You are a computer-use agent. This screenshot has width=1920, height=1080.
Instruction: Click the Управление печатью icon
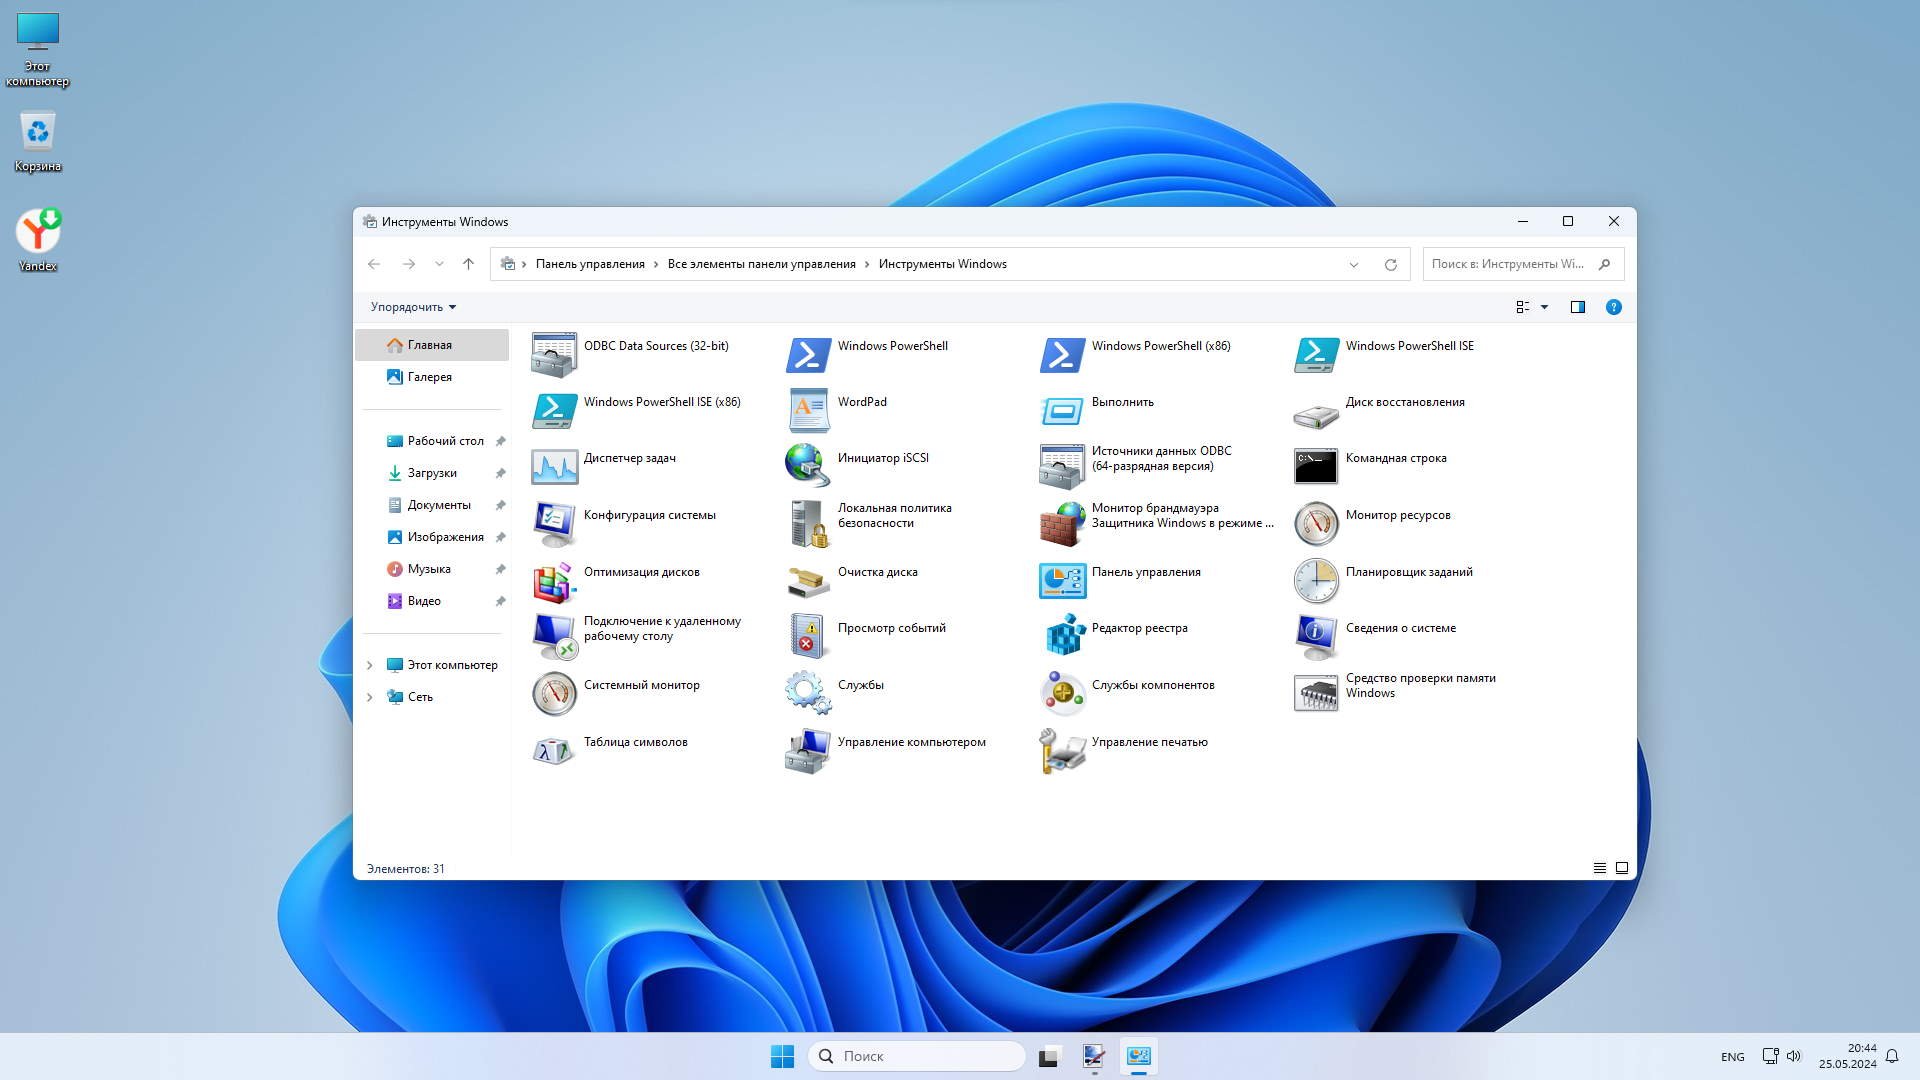(1063, 750)
